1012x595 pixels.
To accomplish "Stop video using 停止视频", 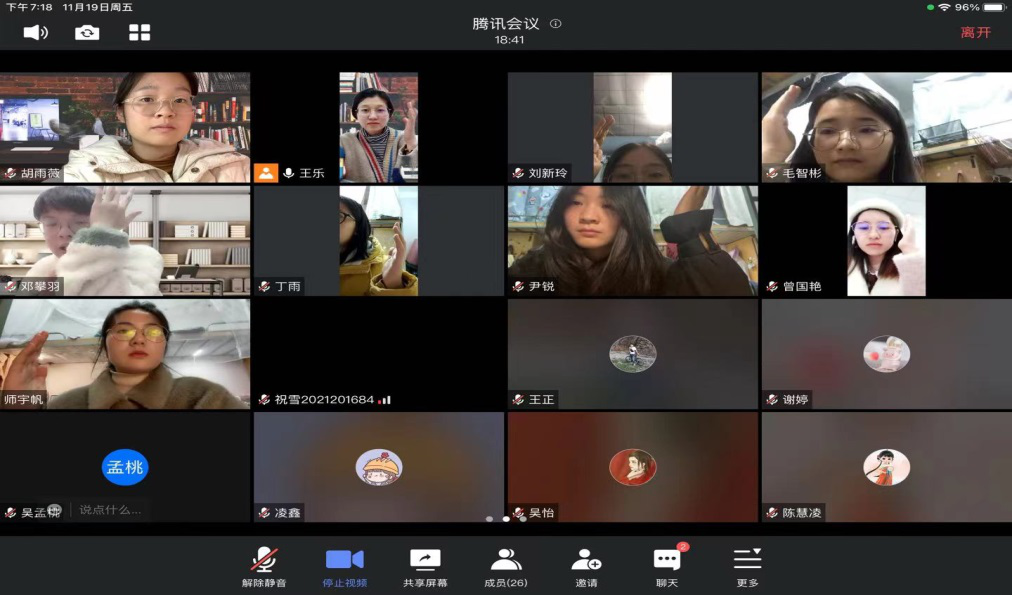I will coord(345,566).
